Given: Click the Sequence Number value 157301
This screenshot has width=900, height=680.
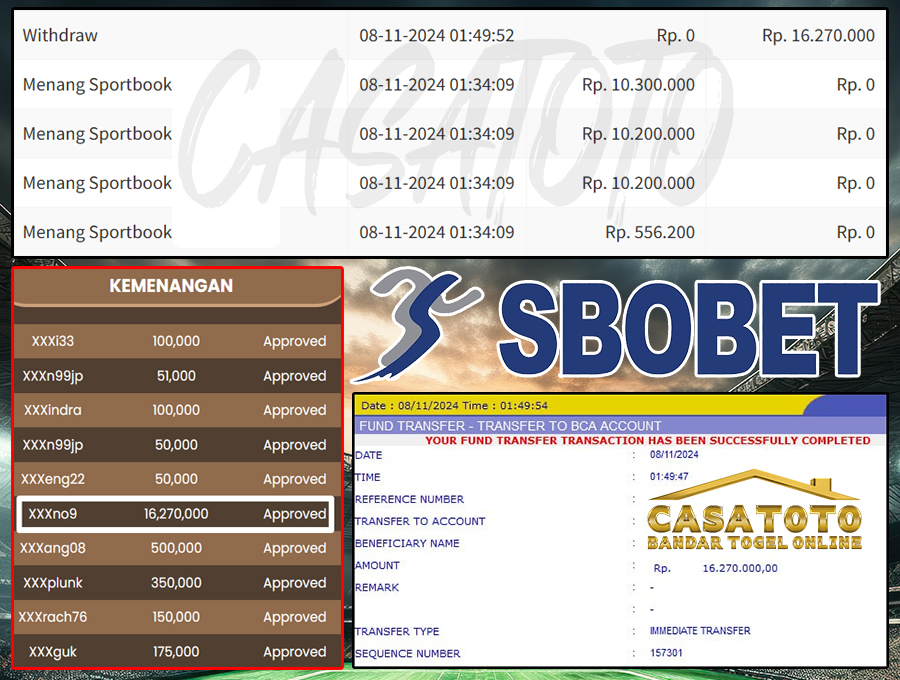Looking at the screenshot, I should pyautogui.click(x=667, y=654).
